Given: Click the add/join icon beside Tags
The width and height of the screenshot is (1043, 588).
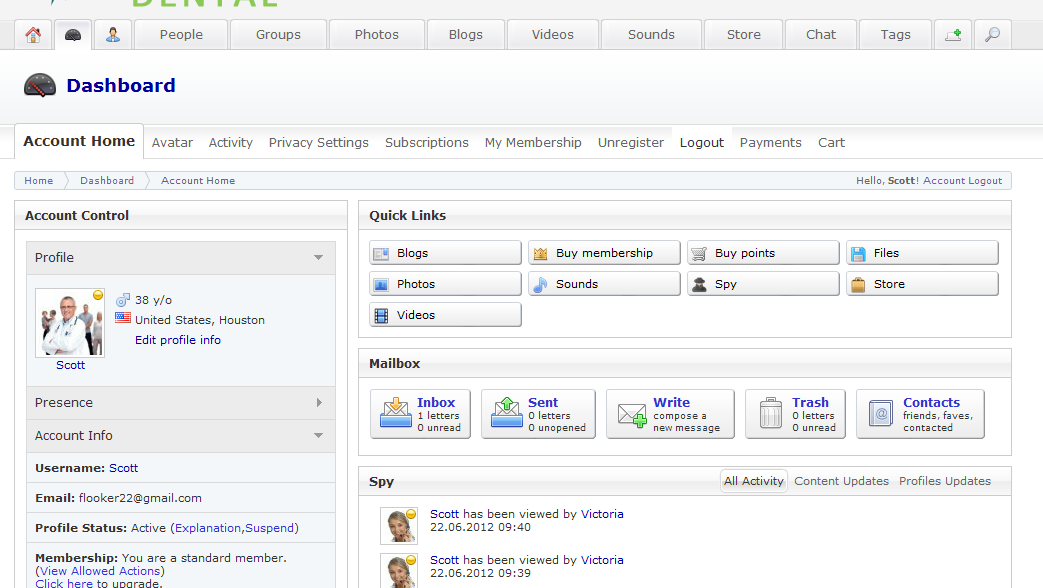Looking at the screenshot, I should (953, 35).
